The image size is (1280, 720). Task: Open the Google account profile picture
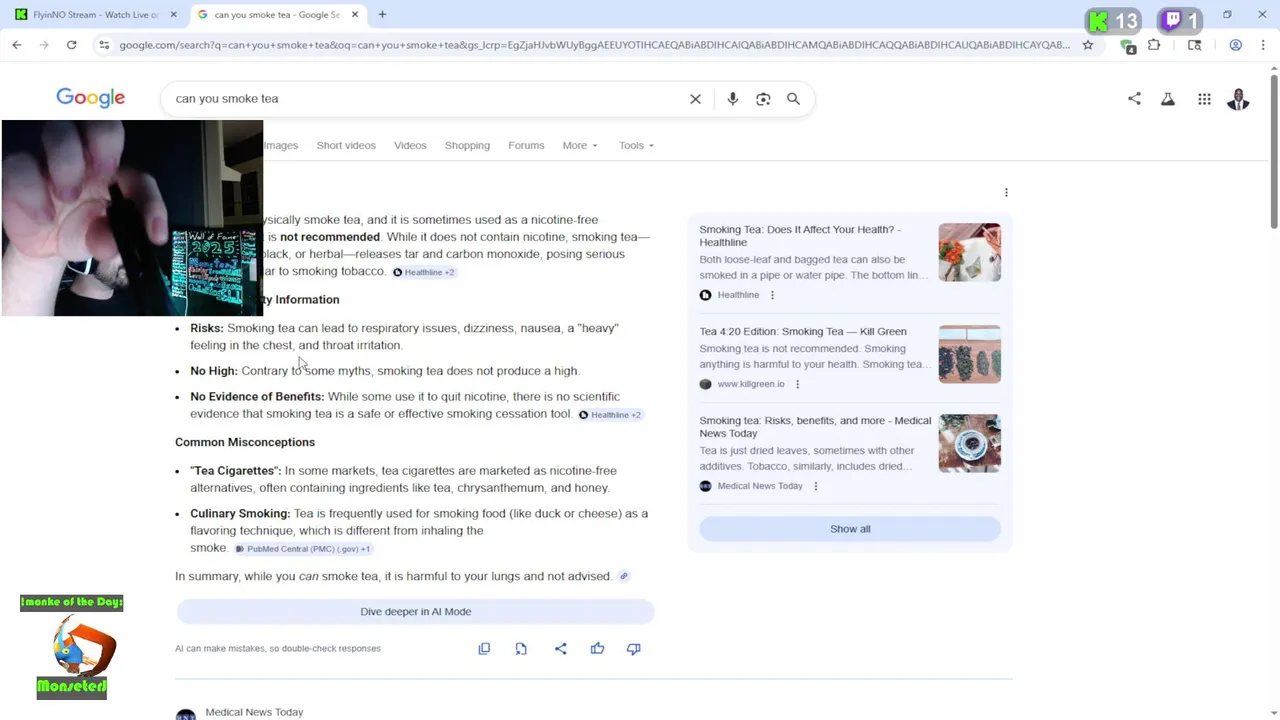pyautogui.click(x=1238, y=99)
